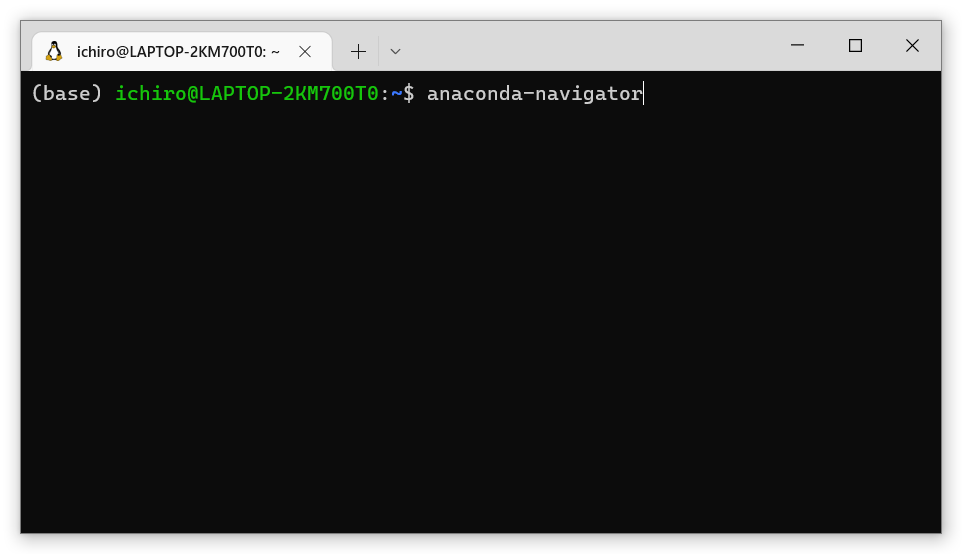Click the empty black terminal output area

pyautogui.click(x=480, y=320)
